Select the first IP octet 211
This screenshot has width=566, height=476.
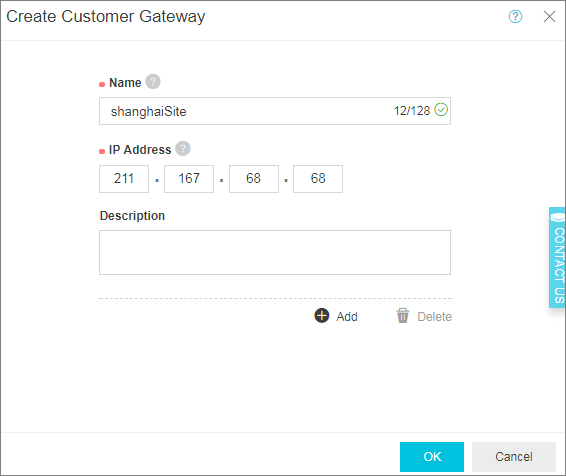124,179
